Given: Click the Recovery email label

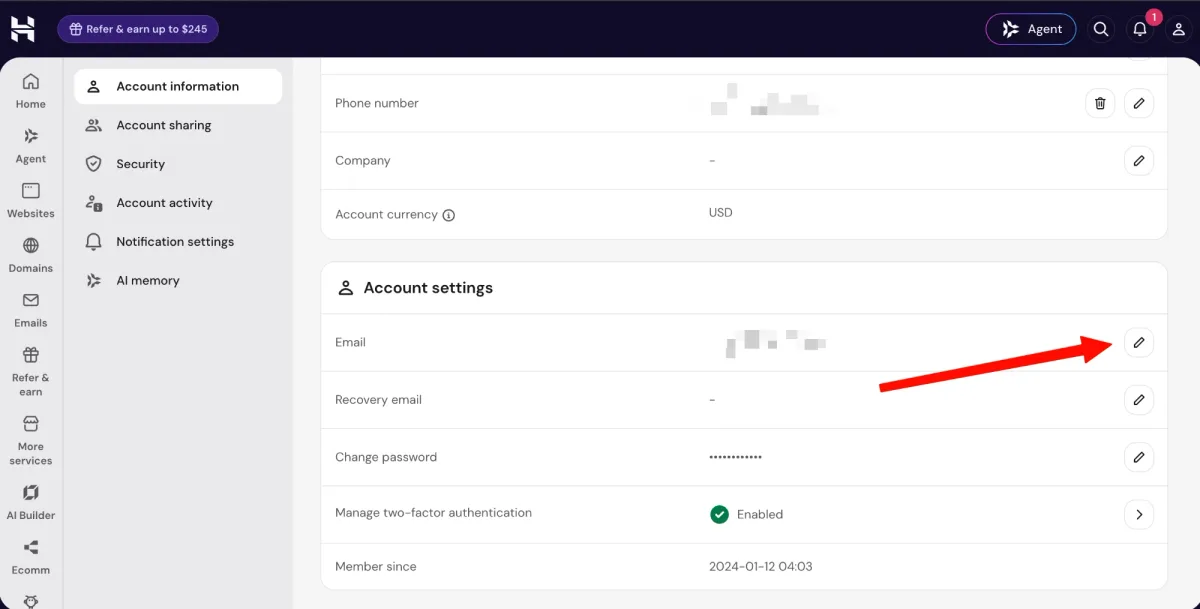Looking at the screenshot, I should (379, 400).
